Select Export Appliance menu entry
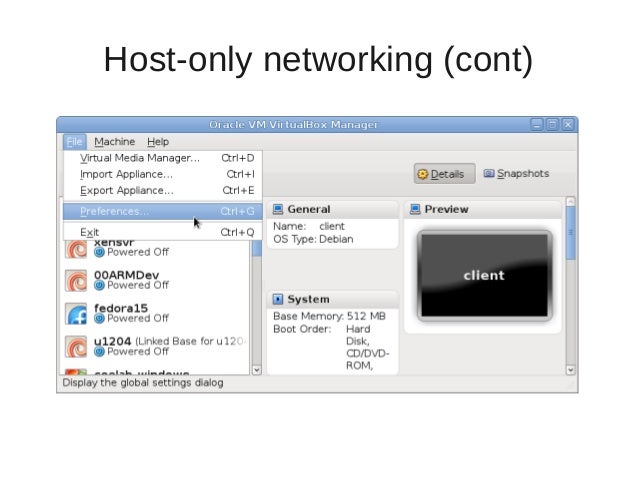Screen dimensions: 638x479 point(163,190)
